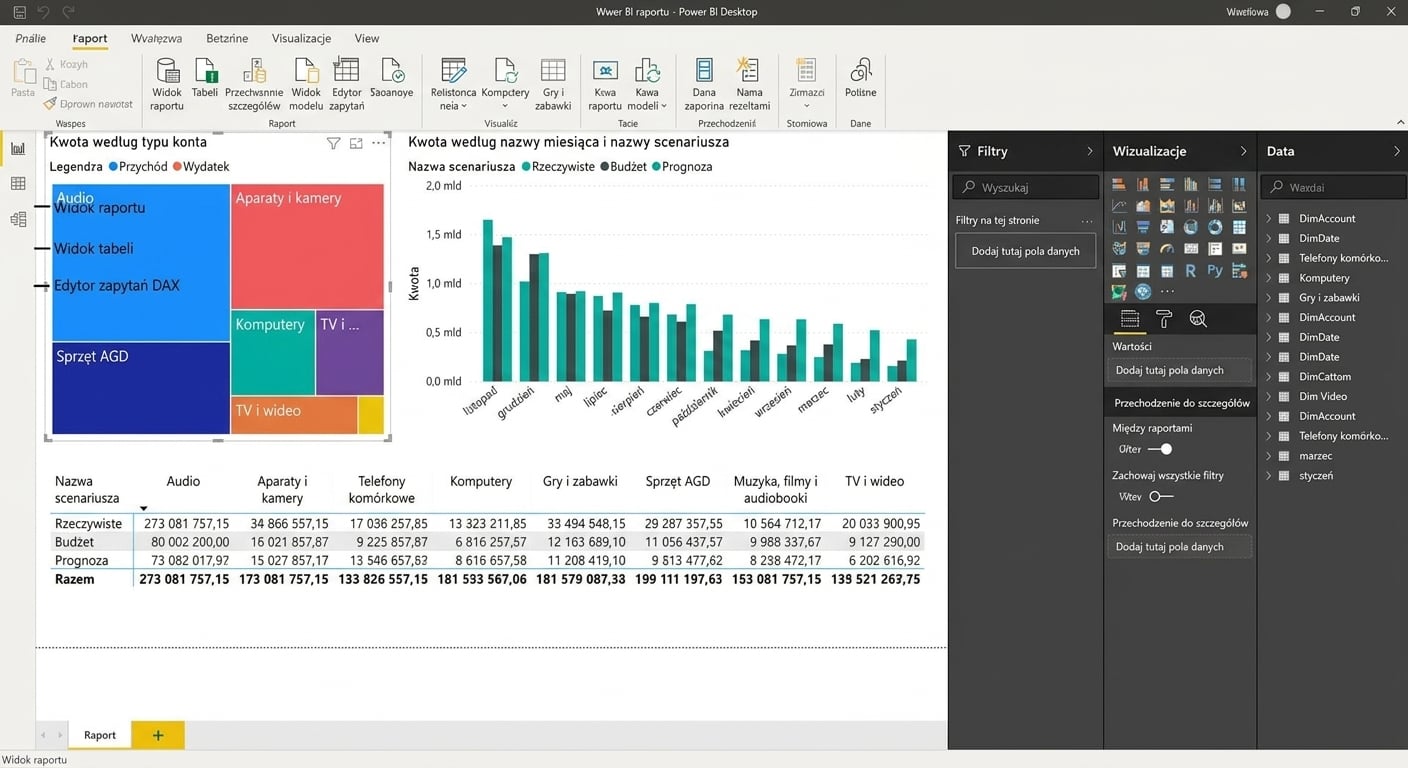The width and height of the screenshot is (1408, 768).
Task: Select the gauge visualization icon
Action: coord(1167,249)
